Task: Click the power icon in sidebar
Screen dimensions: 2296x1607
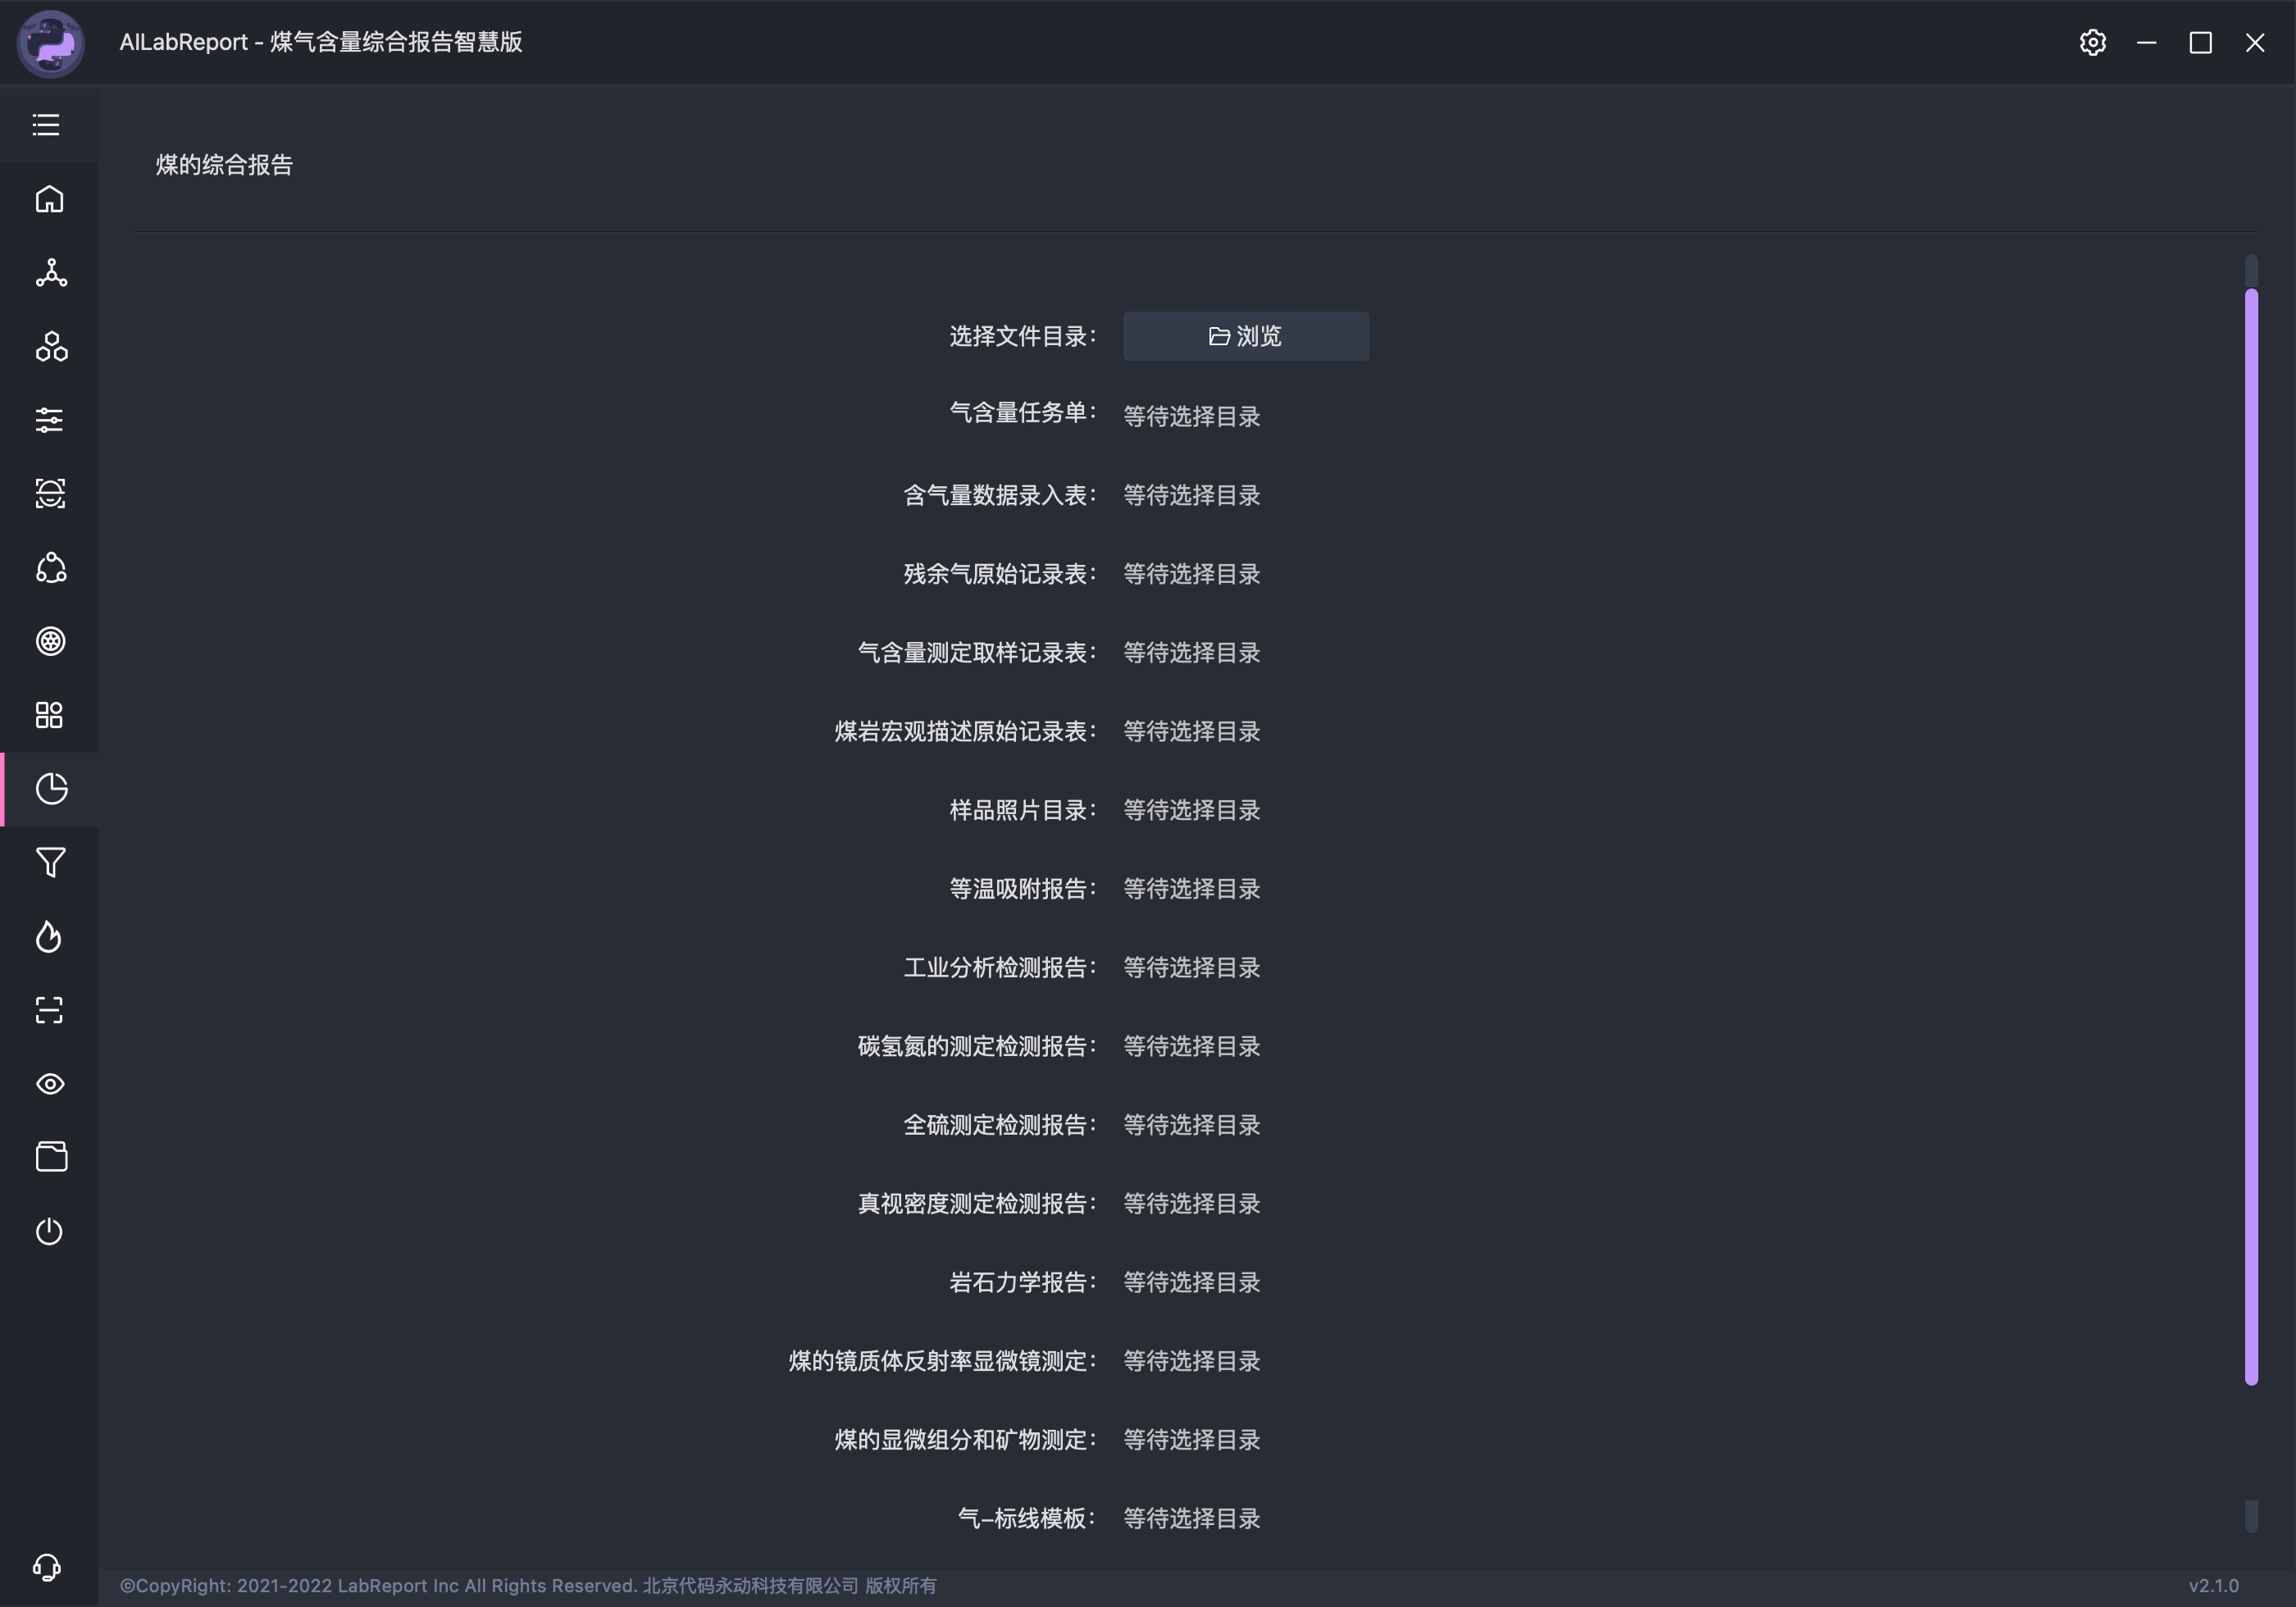Action: (x=49, y=1231)
